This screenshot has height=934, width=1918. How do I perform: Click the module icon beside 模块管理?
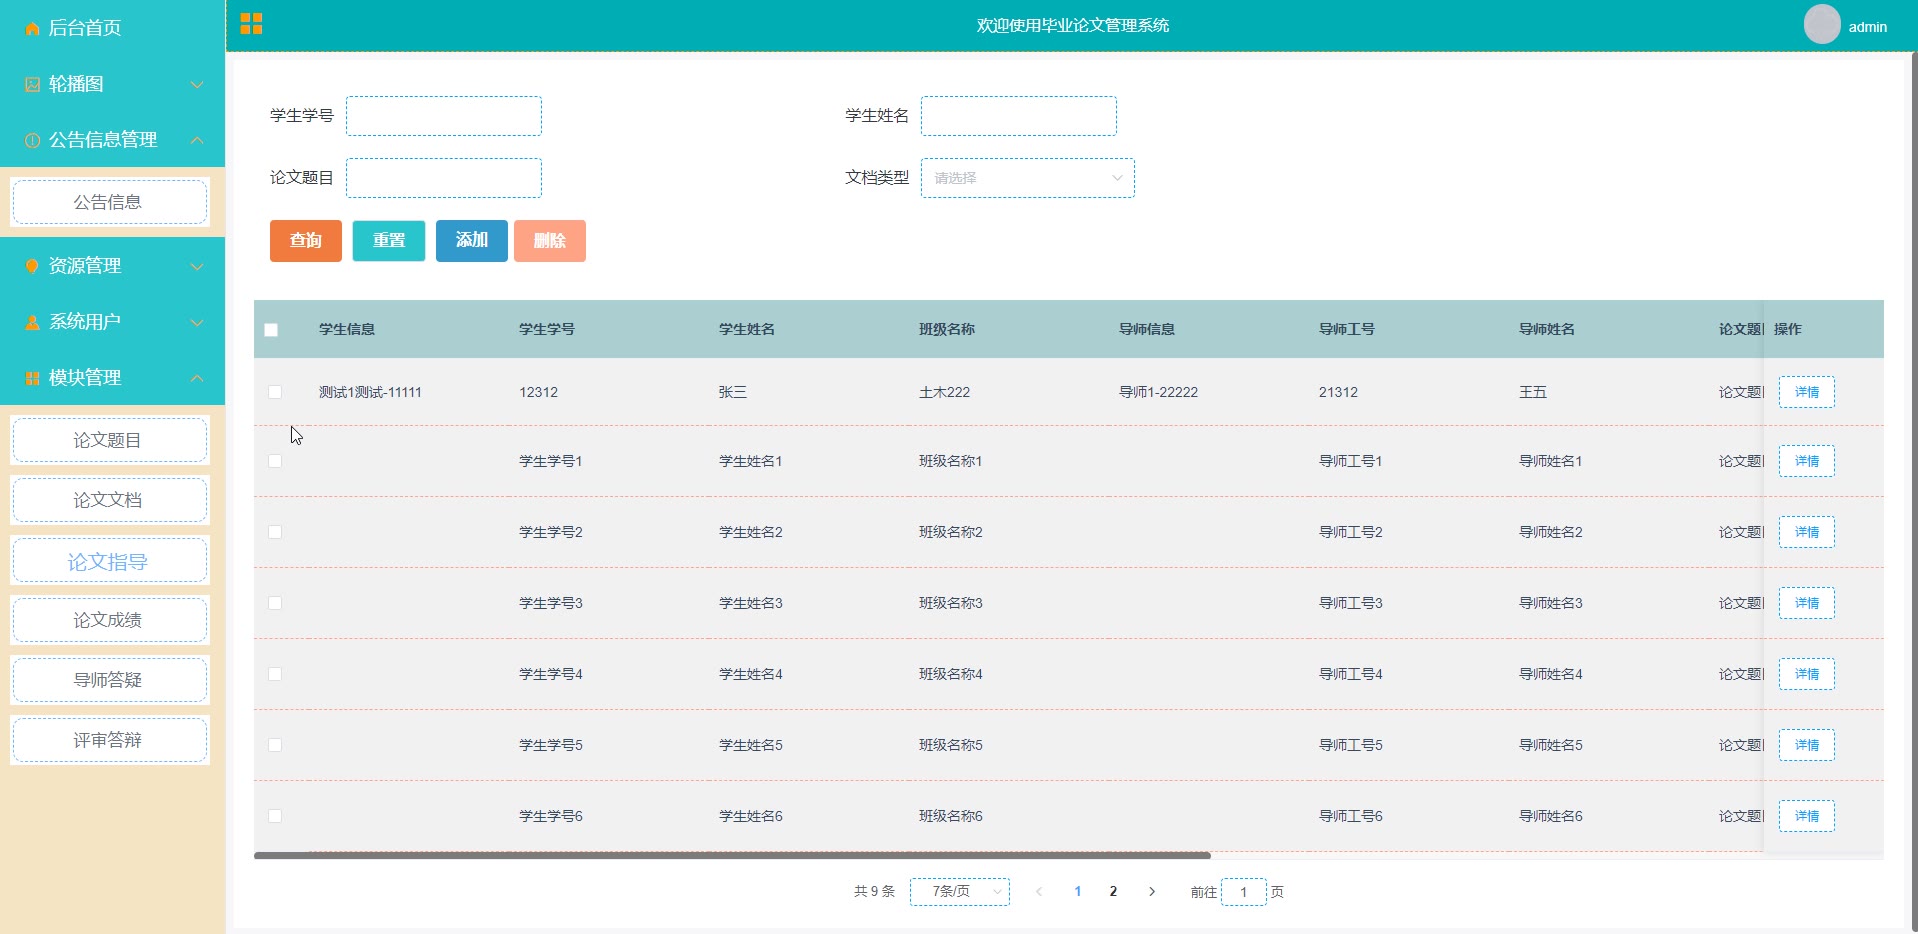[32, 378]
